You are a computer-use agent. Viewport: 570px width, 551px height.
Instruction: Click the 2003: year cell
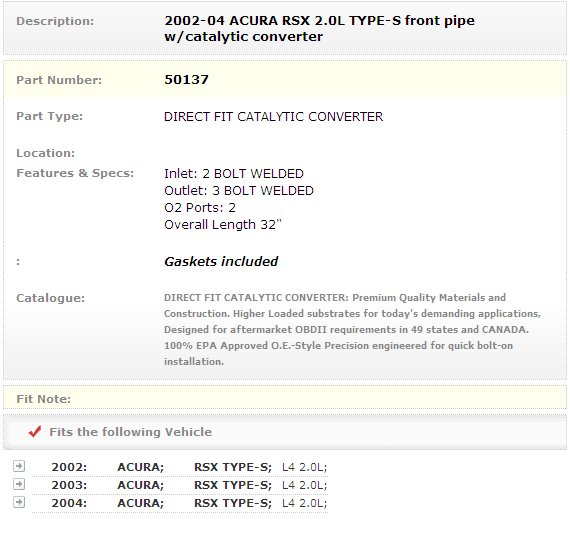click(x=69, y=485)
